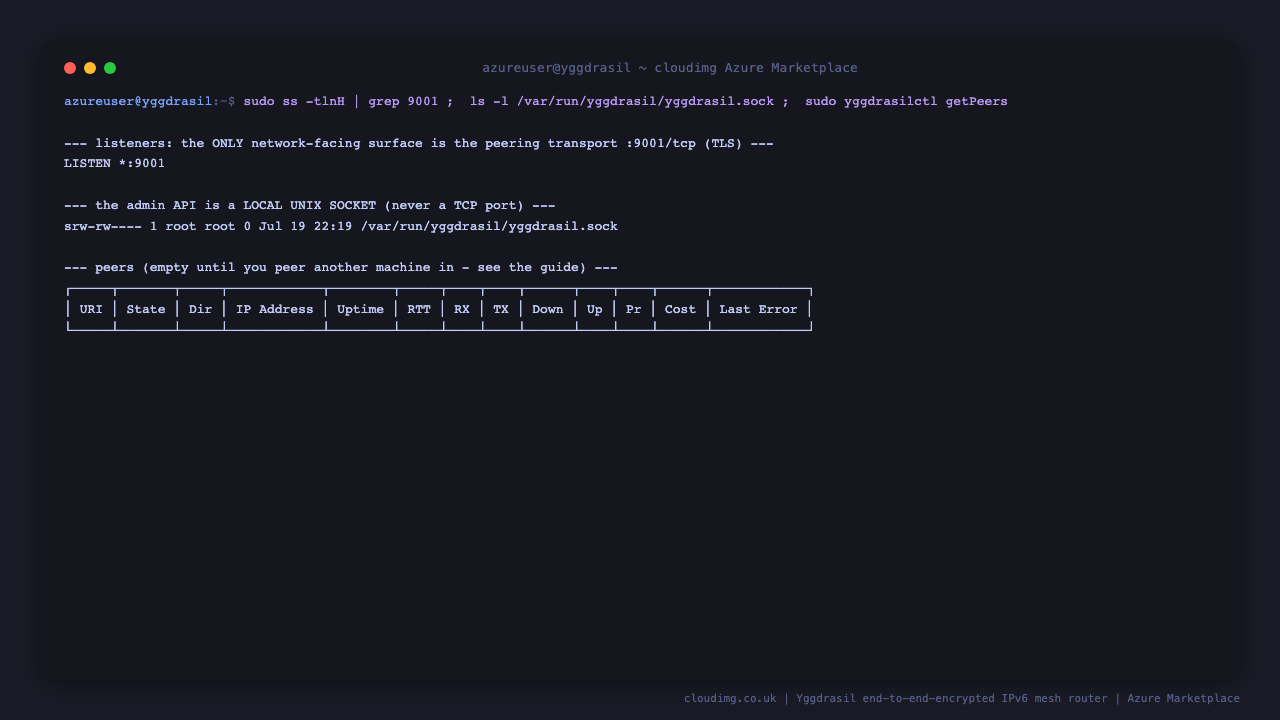Click the Pr column header
Screen dimensions: 1280x720
633,309
